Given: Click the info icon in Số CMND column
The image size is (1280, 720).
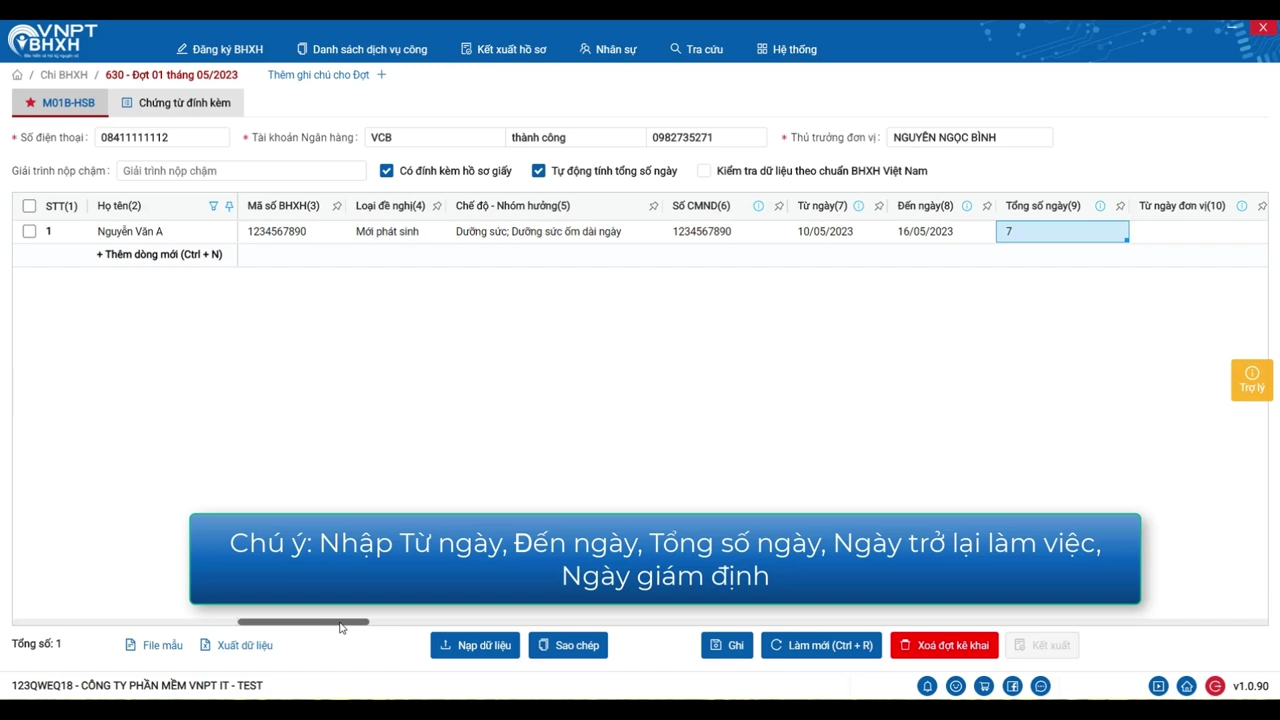Looking at the screenshot, I should click(758, 206).
